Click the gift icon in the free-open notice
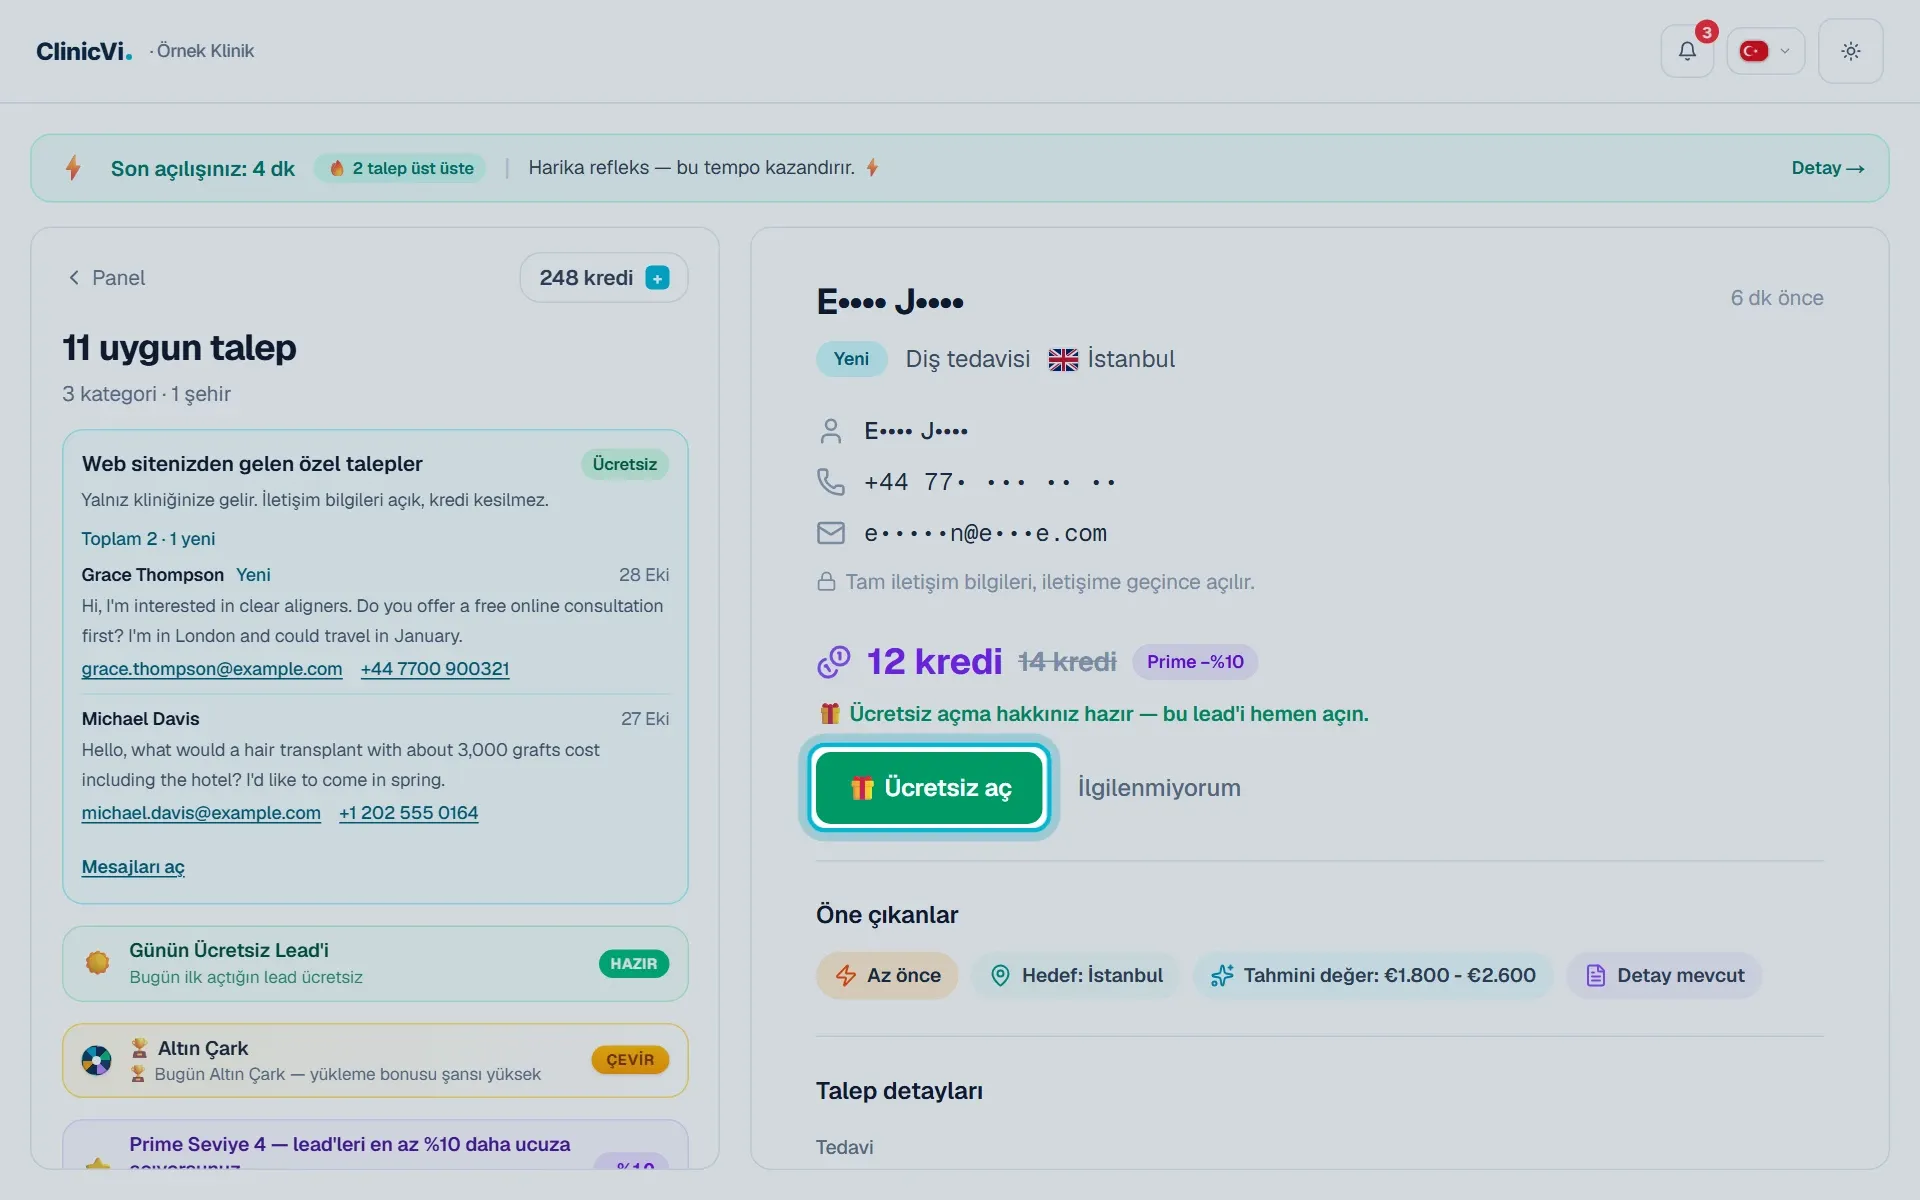 (829, 714)
